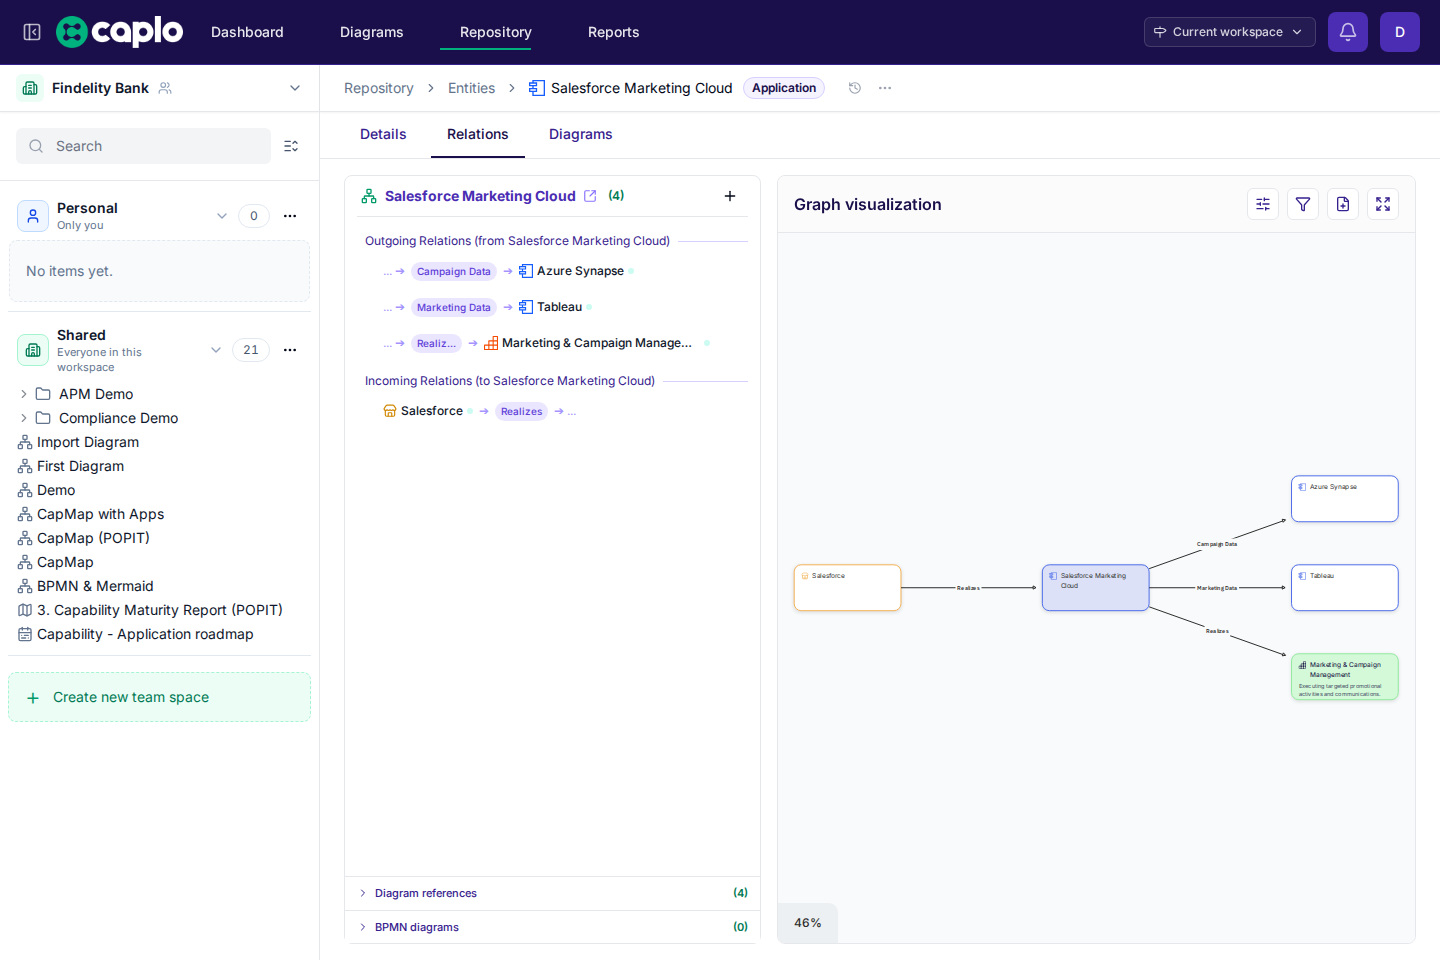This screenshot has width=1440, height=960.
Task: Open Personal space more options
Action: [290, 216]
